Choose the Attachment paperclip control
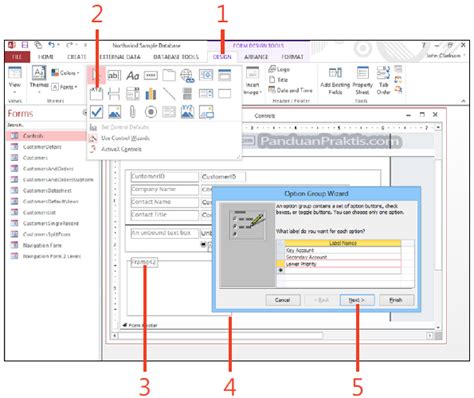Viewport: 474px width, 398px height. (x=132, y=112)
